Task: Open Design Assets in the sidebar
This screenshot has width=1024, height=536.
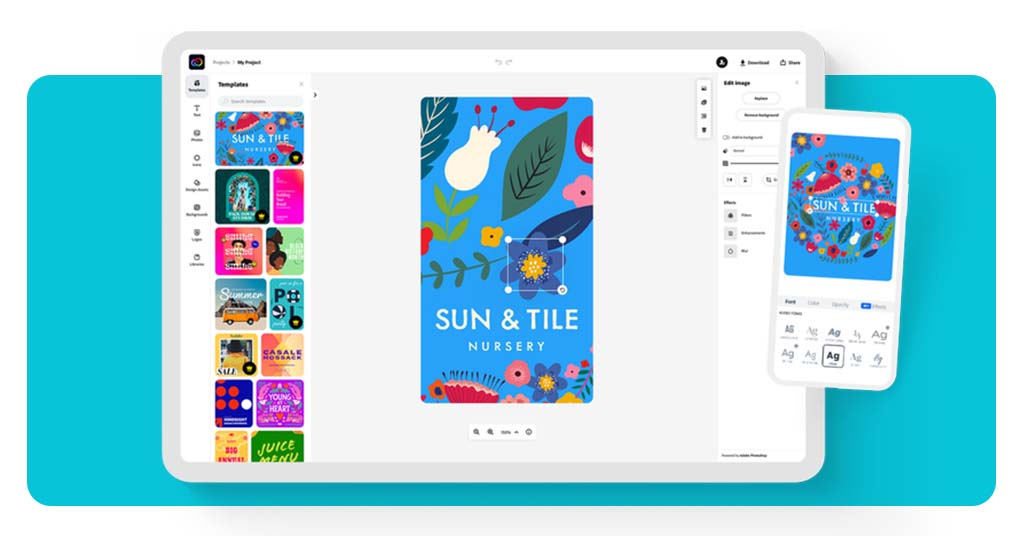Action: click(197, 185)
